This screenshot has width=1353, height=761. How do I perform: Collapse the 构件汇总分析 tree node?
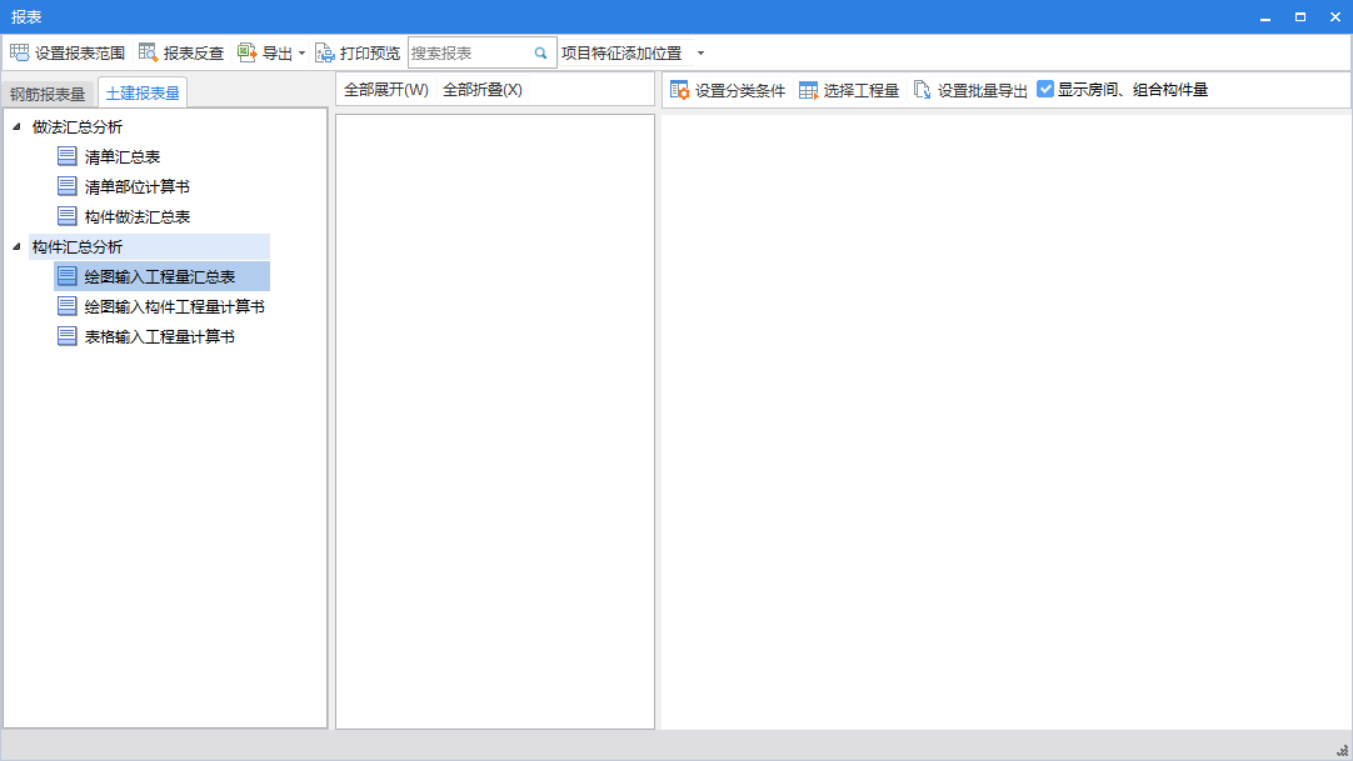click(x=16, y=247)
